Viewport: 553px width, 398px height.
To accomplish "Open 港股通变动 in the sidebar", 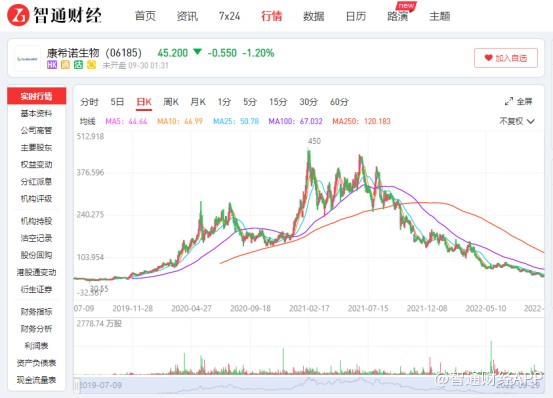I will point(36,272).
